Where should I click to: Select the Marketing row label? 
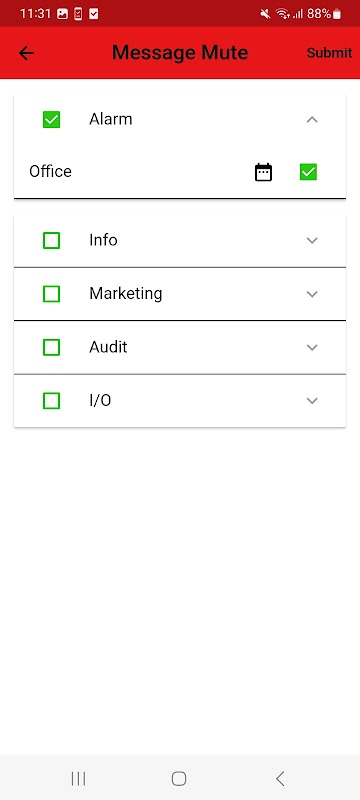coord(126,293)
